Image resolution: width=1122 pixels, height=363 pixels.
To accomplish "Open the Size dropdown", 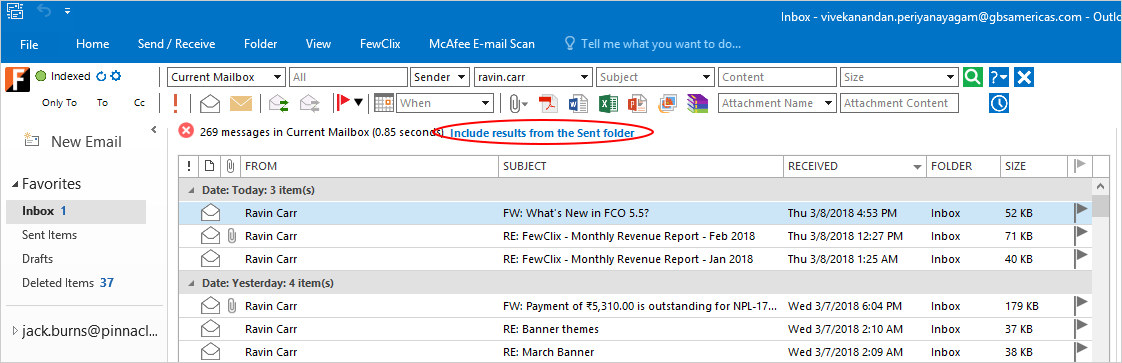I will click(x=950, y=77).
